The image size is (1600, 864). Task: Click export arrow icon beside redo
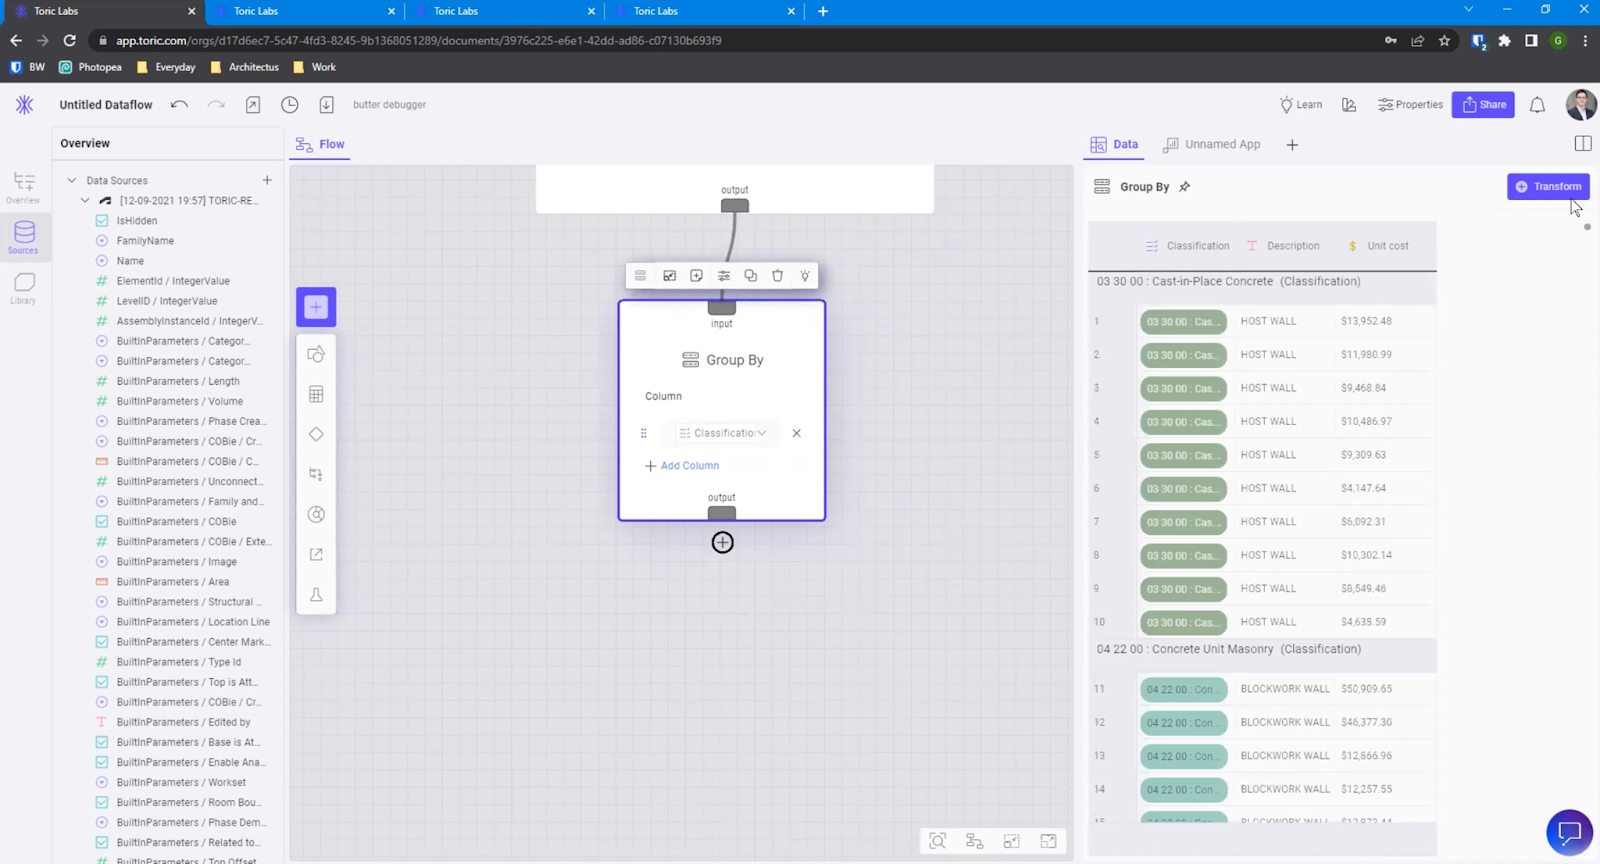tap(253, 104)
